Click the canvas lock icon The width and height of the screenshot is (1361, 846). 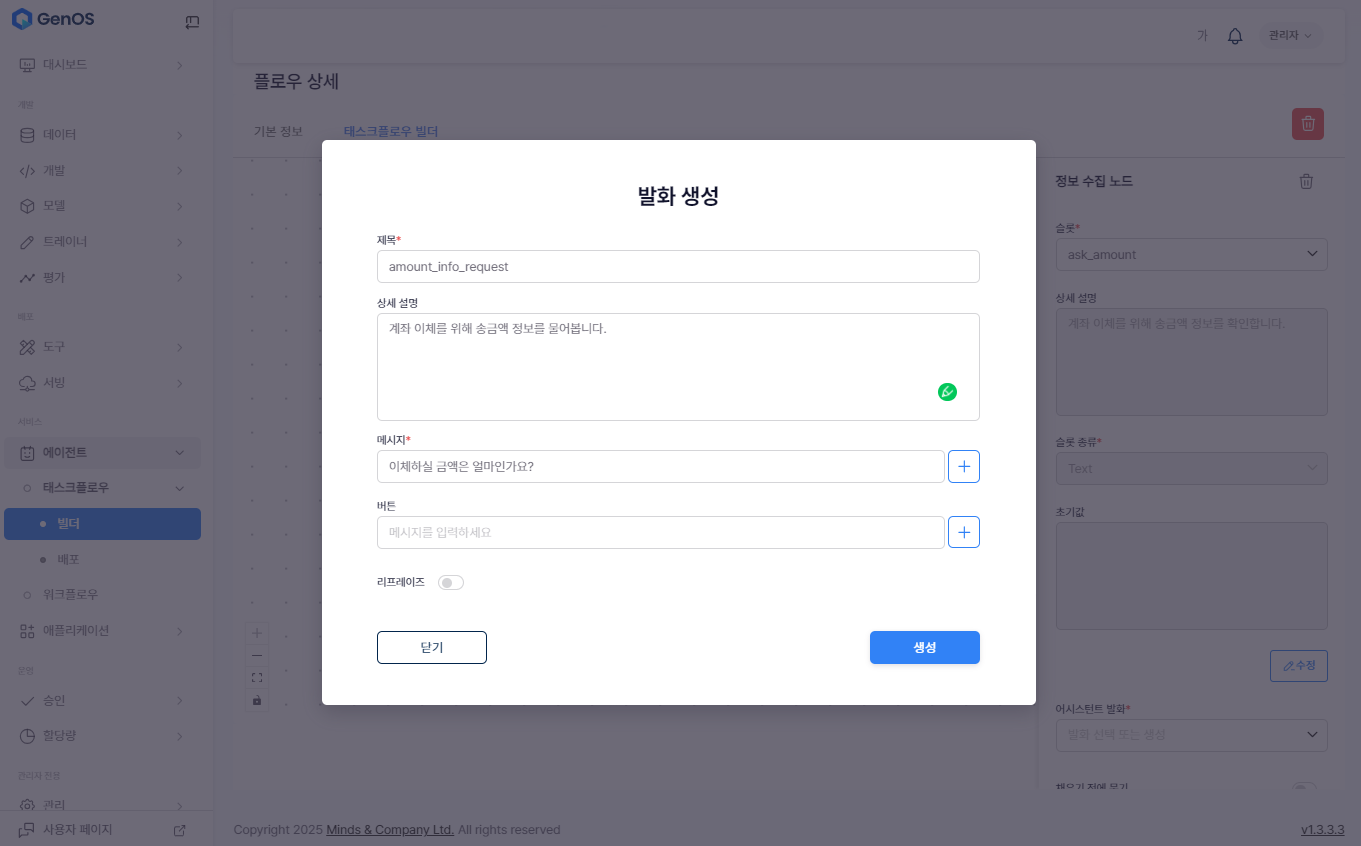(x=257, y=700)
